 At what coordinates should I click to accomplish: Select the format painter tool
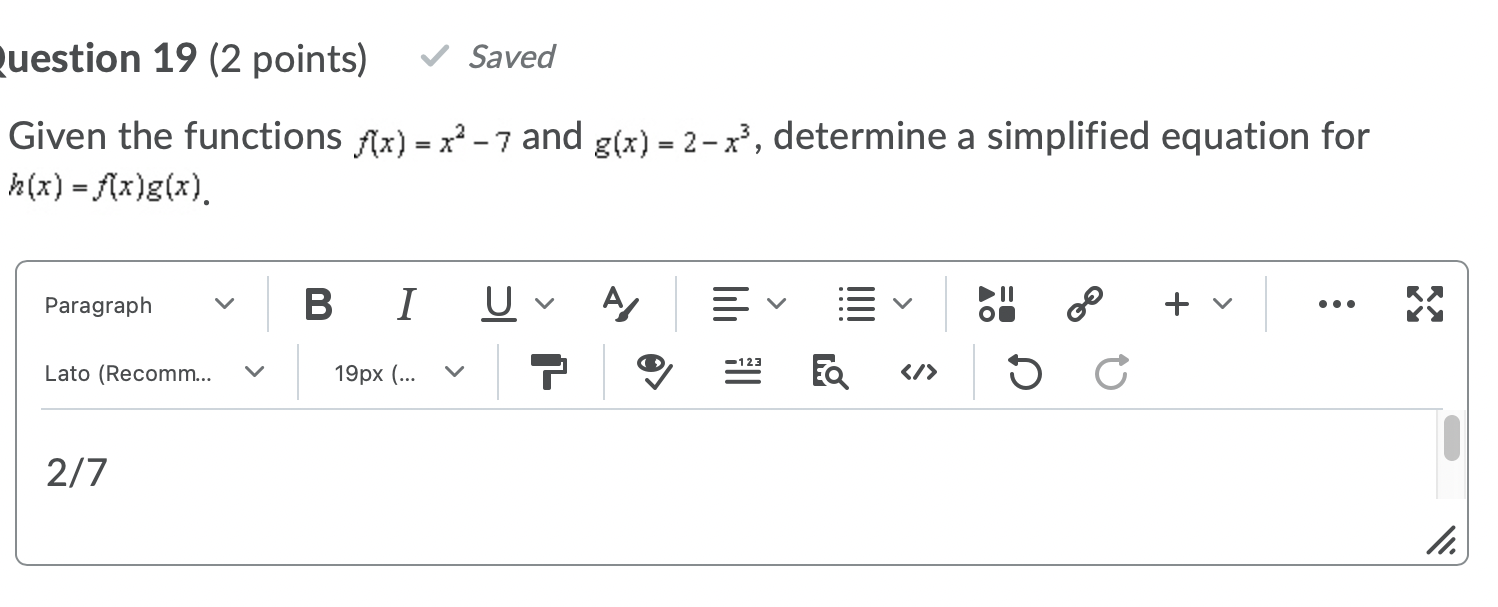(x=549, y=372)
